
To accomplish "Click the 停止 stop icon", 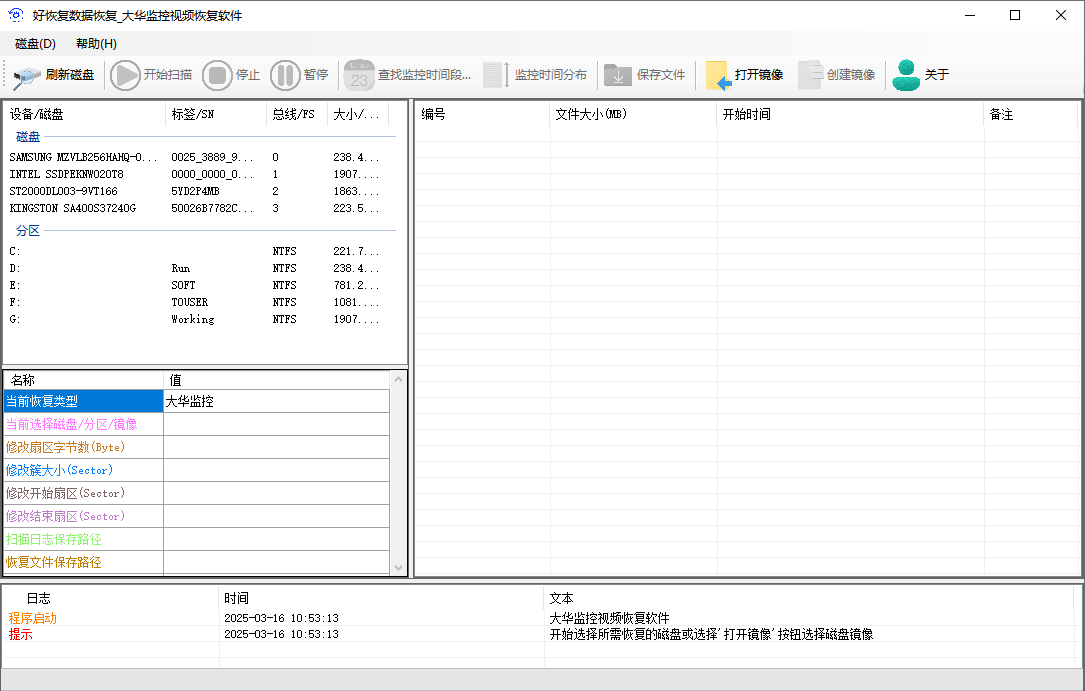I will 217,75.
